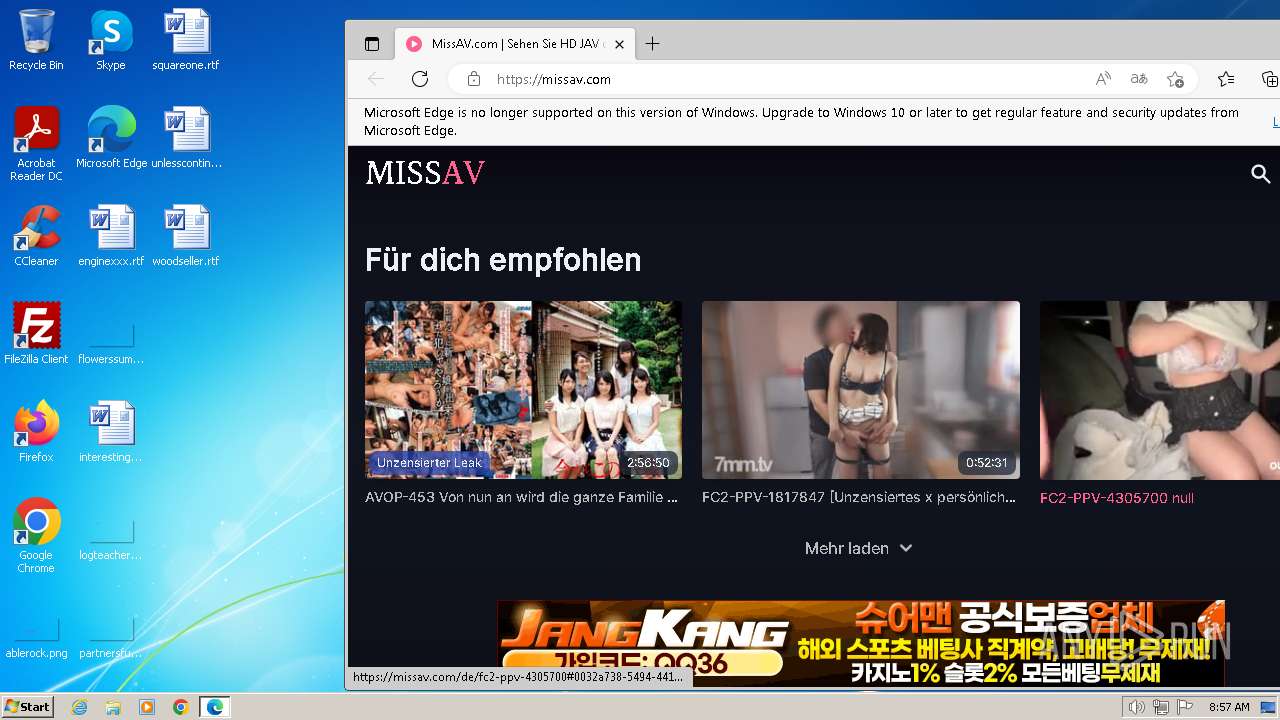Open Action Center flag in the tray
This screenshot has height=720, width=1280.
(x=1185, y=707)
